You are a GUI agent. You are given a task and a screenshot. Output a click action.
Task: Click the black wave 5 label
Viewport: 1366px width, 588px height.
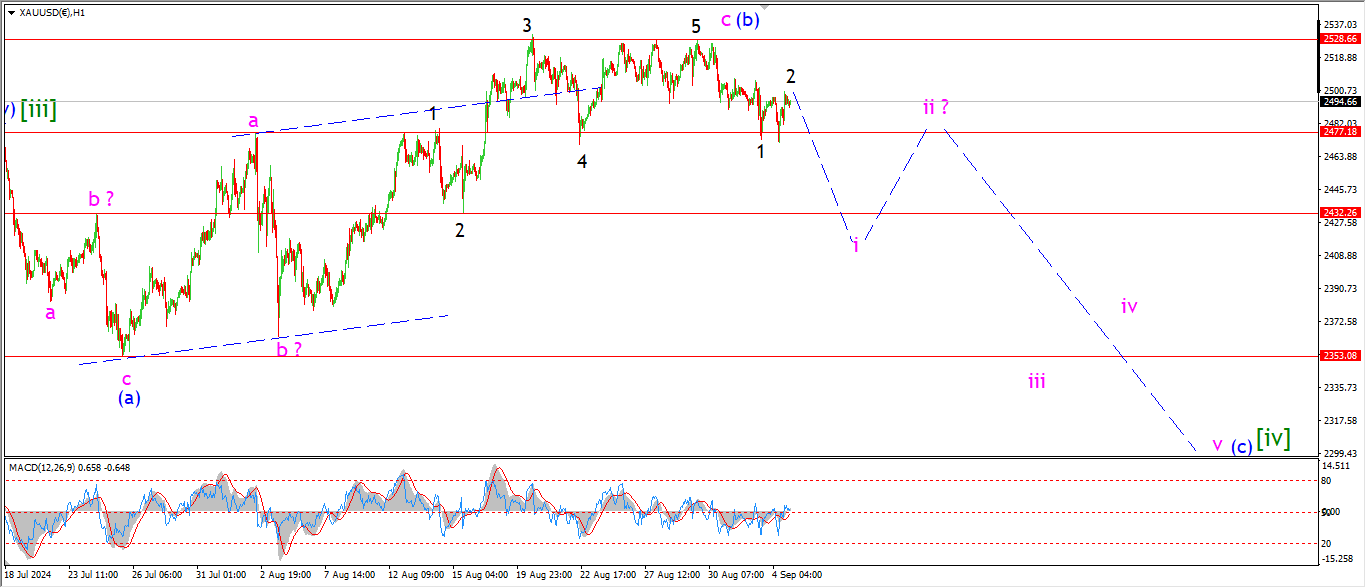click(696, 27)
